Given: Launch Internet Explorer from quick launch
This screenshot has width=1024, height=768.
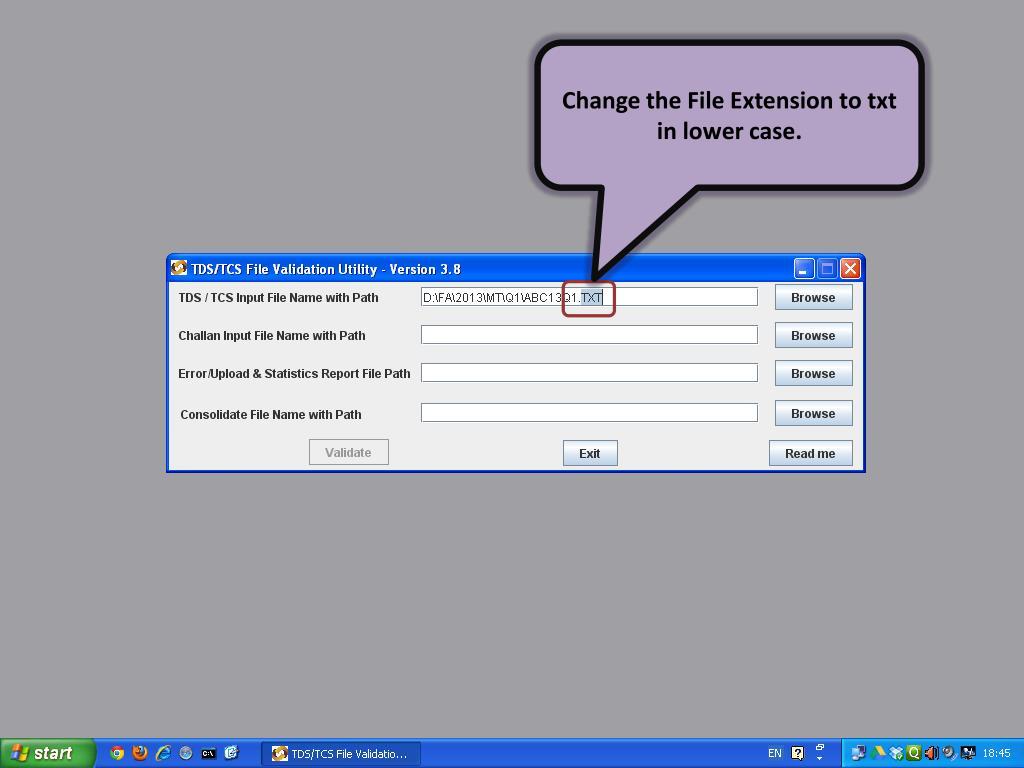Looking at the screenshot, I should (163, 753).
